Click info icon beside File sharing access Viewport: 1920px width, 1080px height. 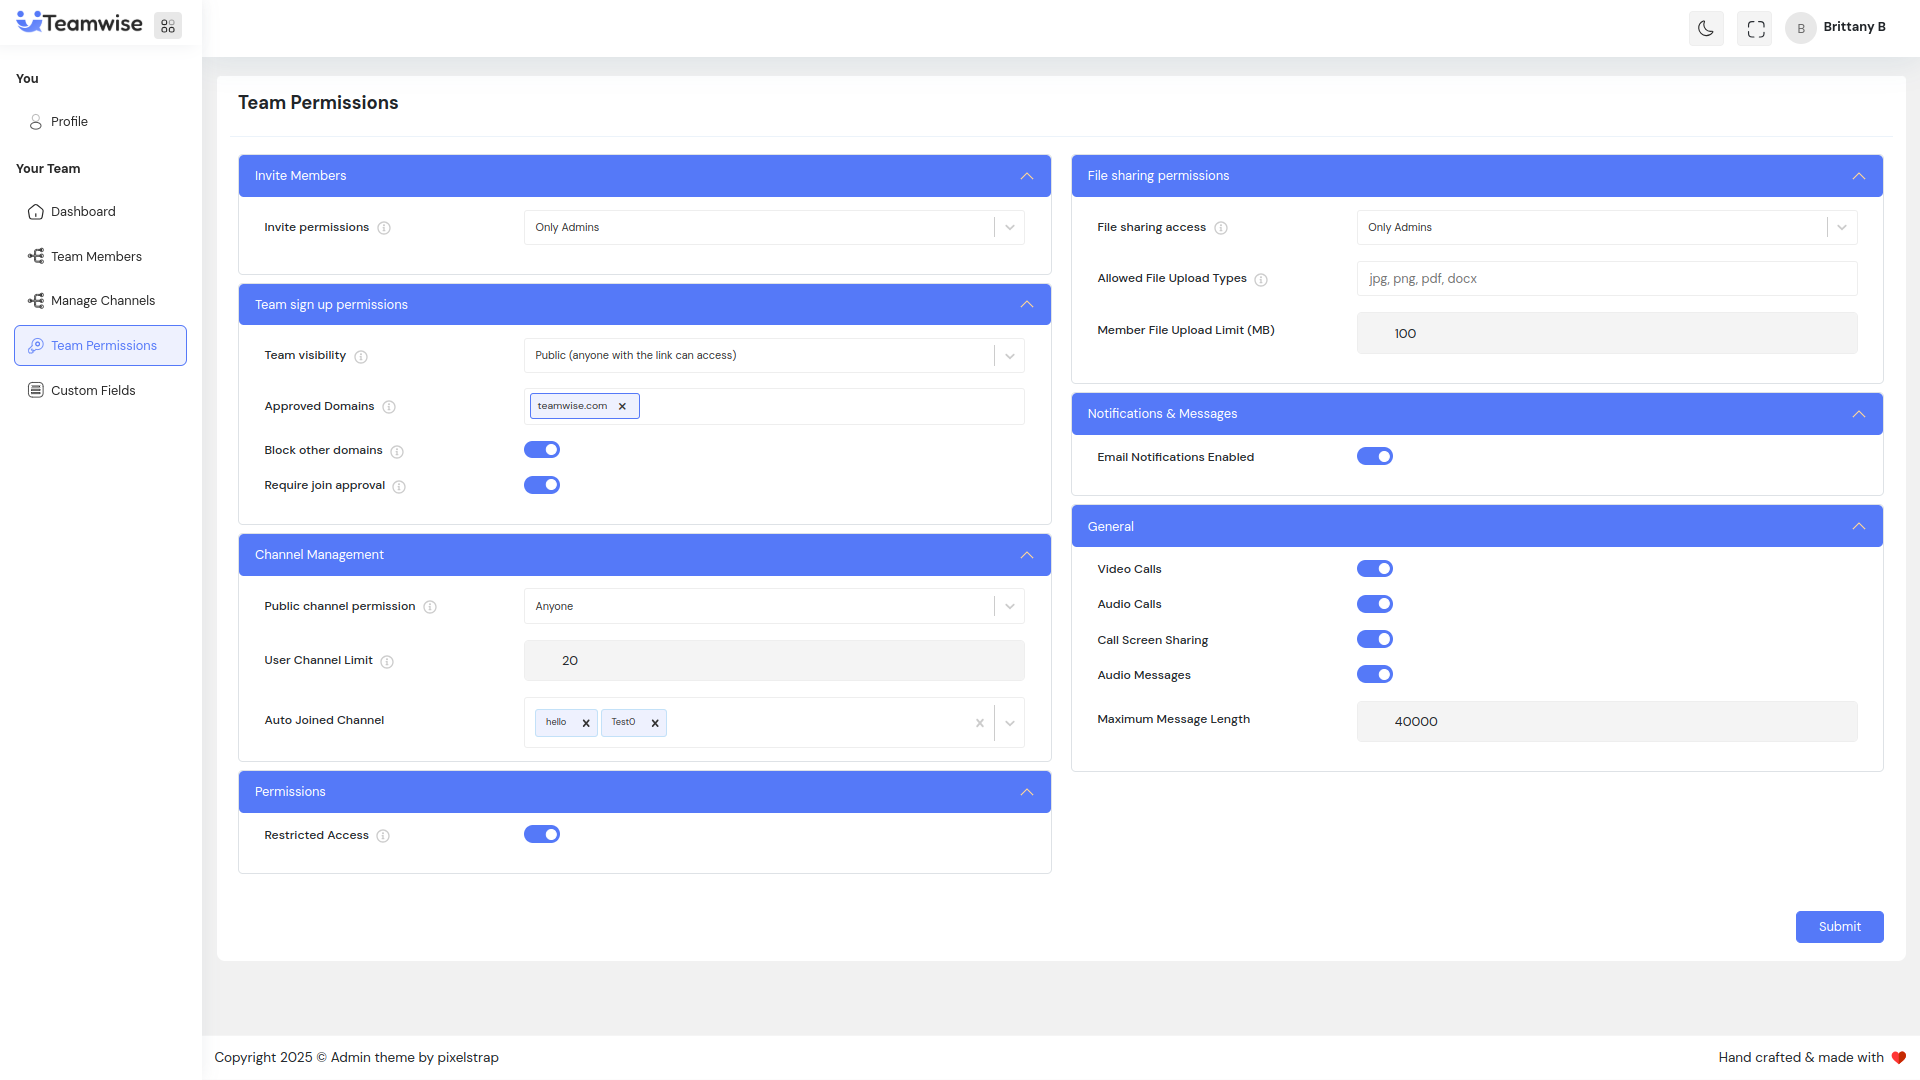[1221, 228]
